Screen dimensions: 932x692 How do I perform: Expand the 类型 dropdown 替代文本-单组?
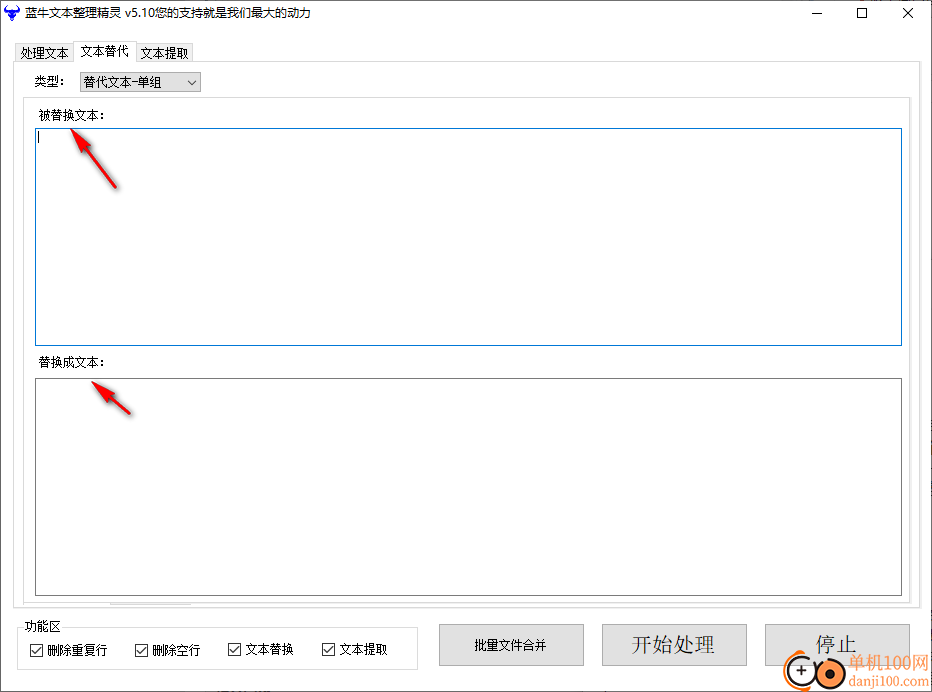(x=140, y=82)
